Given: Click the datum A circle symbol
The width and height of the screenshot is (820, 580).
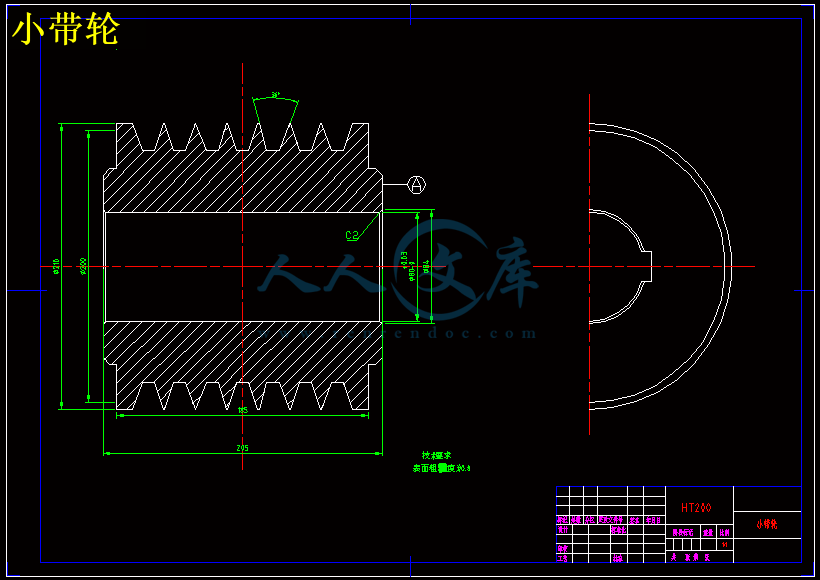Looking at the screenshot, I should point(416,184).
